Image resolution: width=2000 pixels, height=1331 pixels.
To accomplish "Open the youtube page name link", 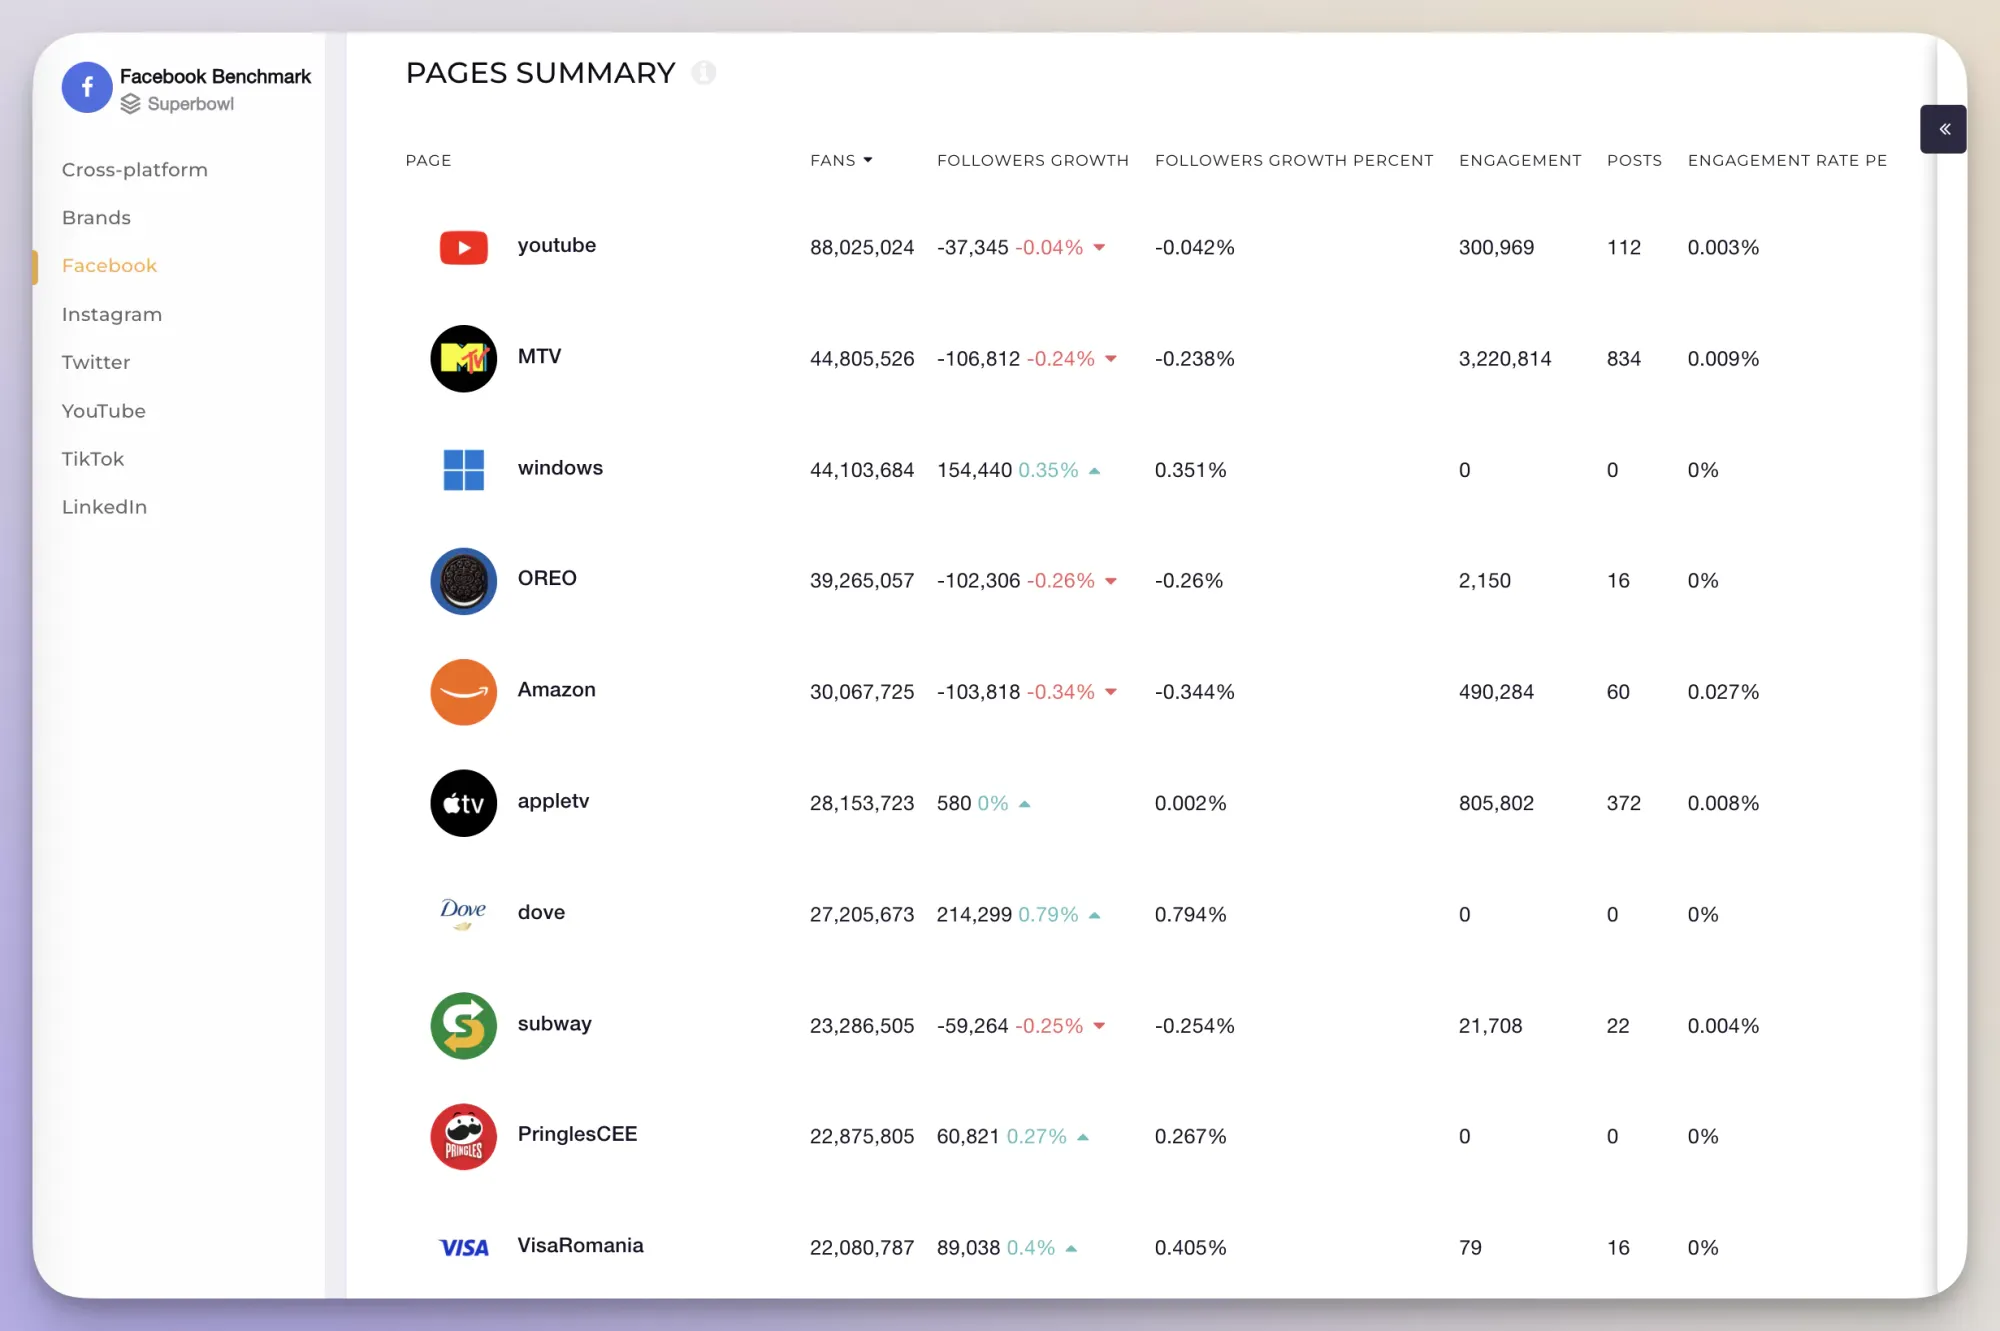I will (557, 246).
